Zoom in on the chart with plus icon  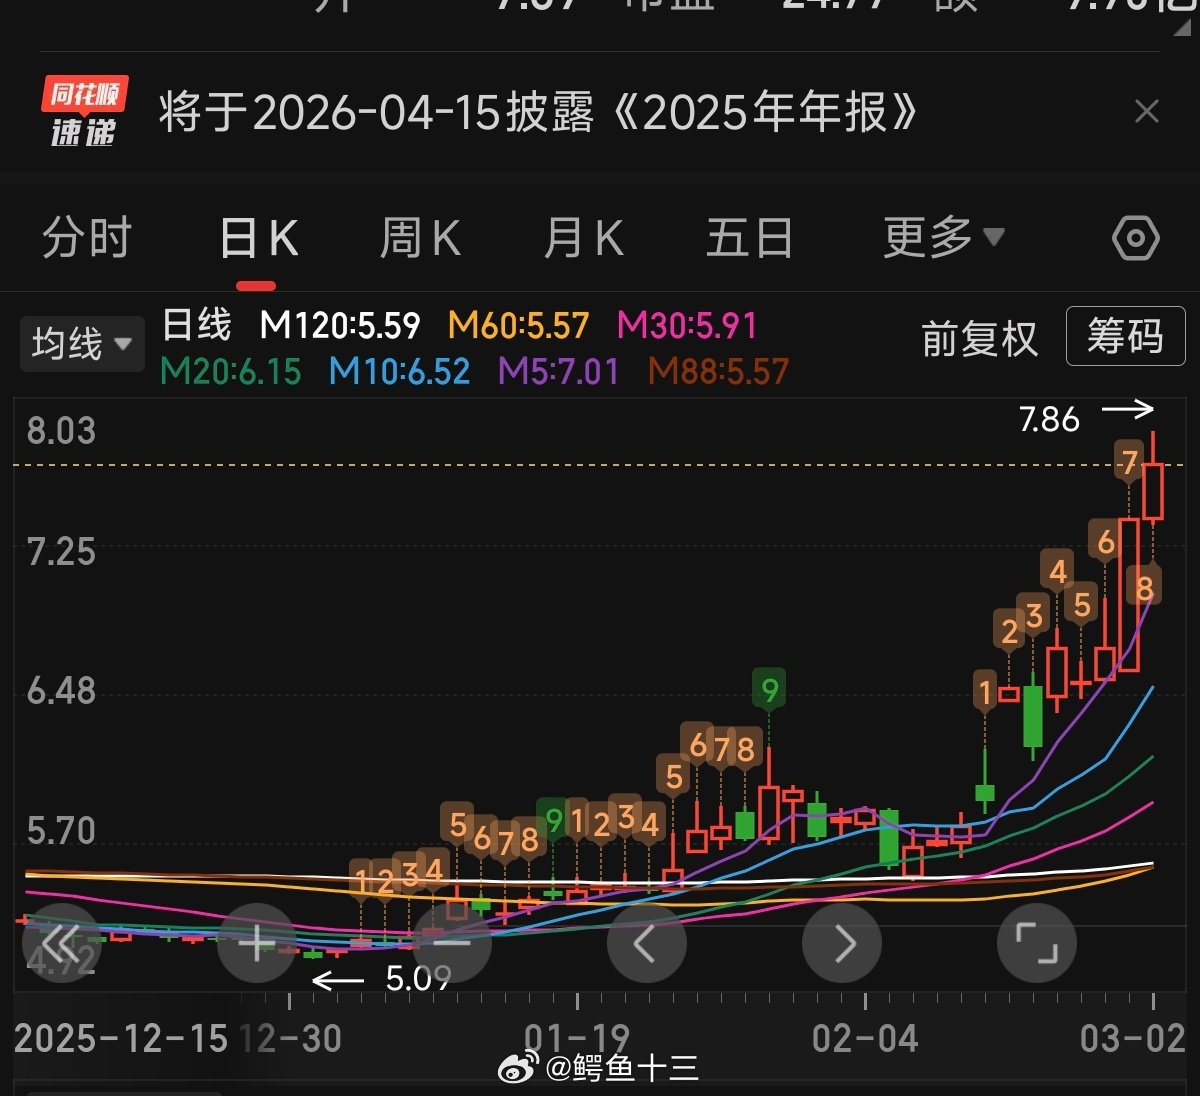click(x=257, y=942)
